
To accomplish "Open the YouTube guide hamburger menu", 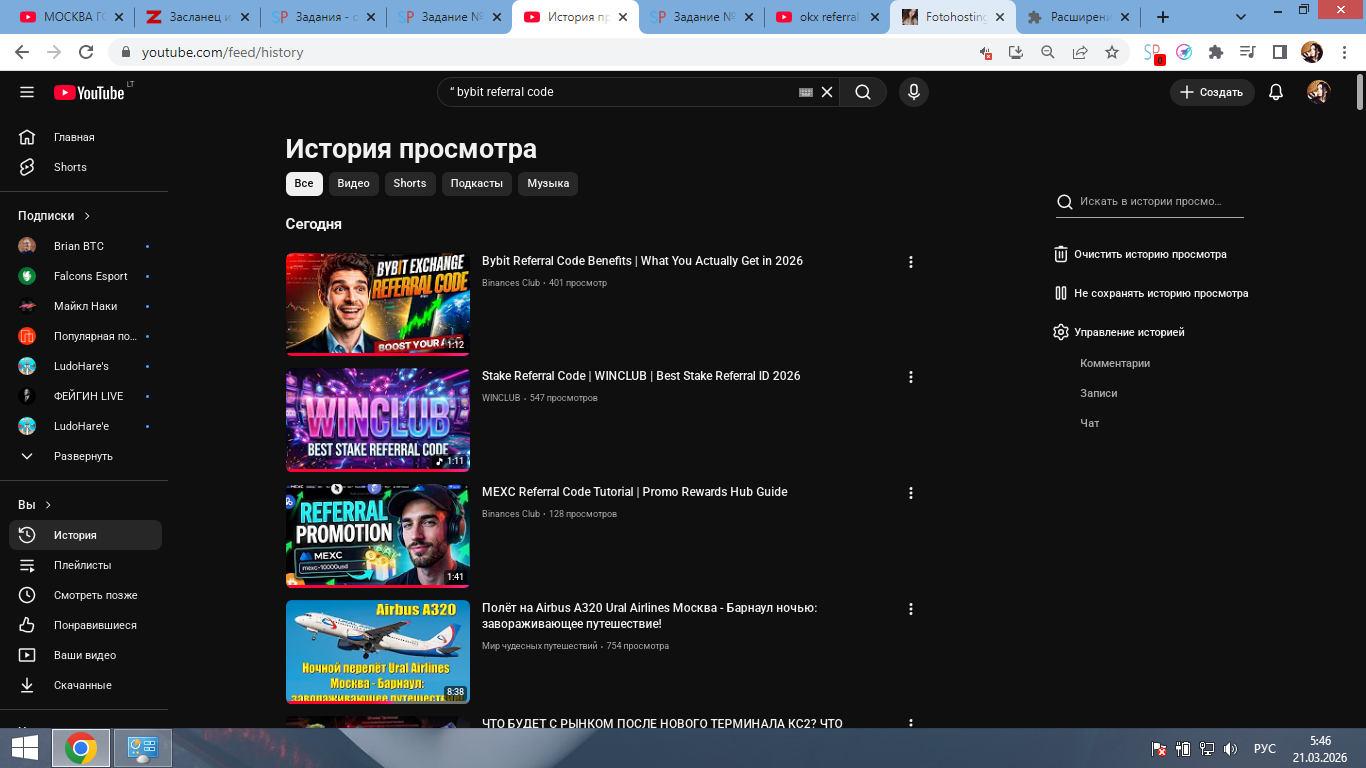I will pos(27,92).
